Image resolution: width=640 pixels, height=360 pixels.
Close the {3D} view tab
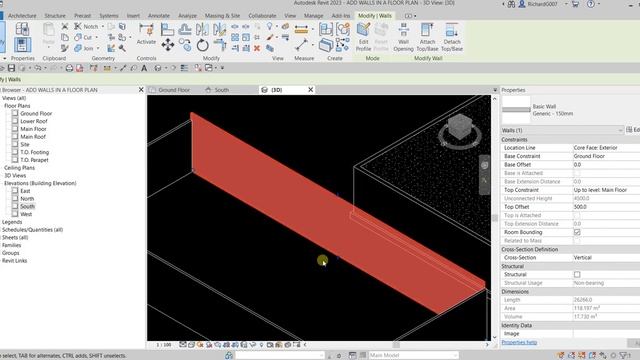click(x=311, y=89)
